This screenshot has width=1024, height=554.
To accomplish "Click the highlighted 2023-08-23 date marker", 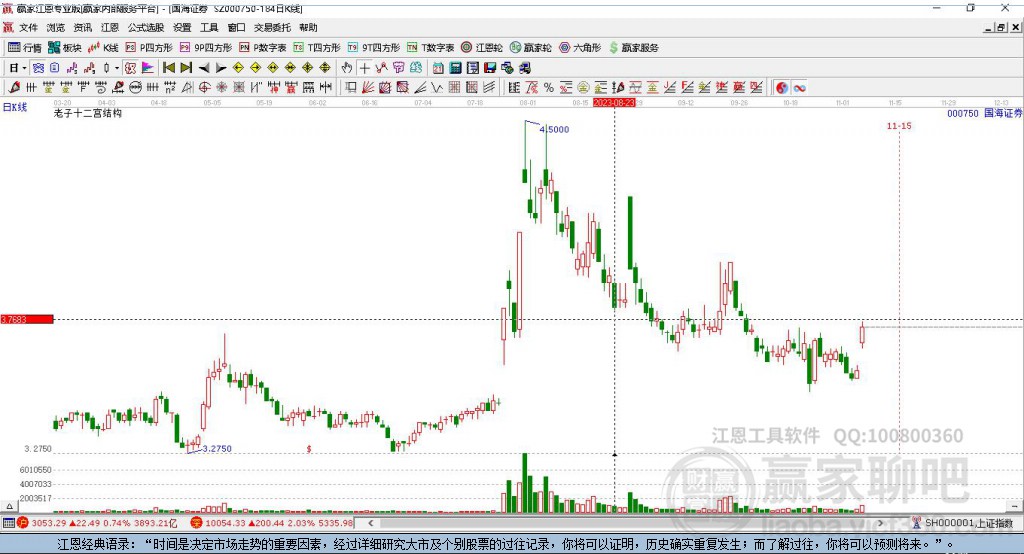I will click(x=614, y=103).
